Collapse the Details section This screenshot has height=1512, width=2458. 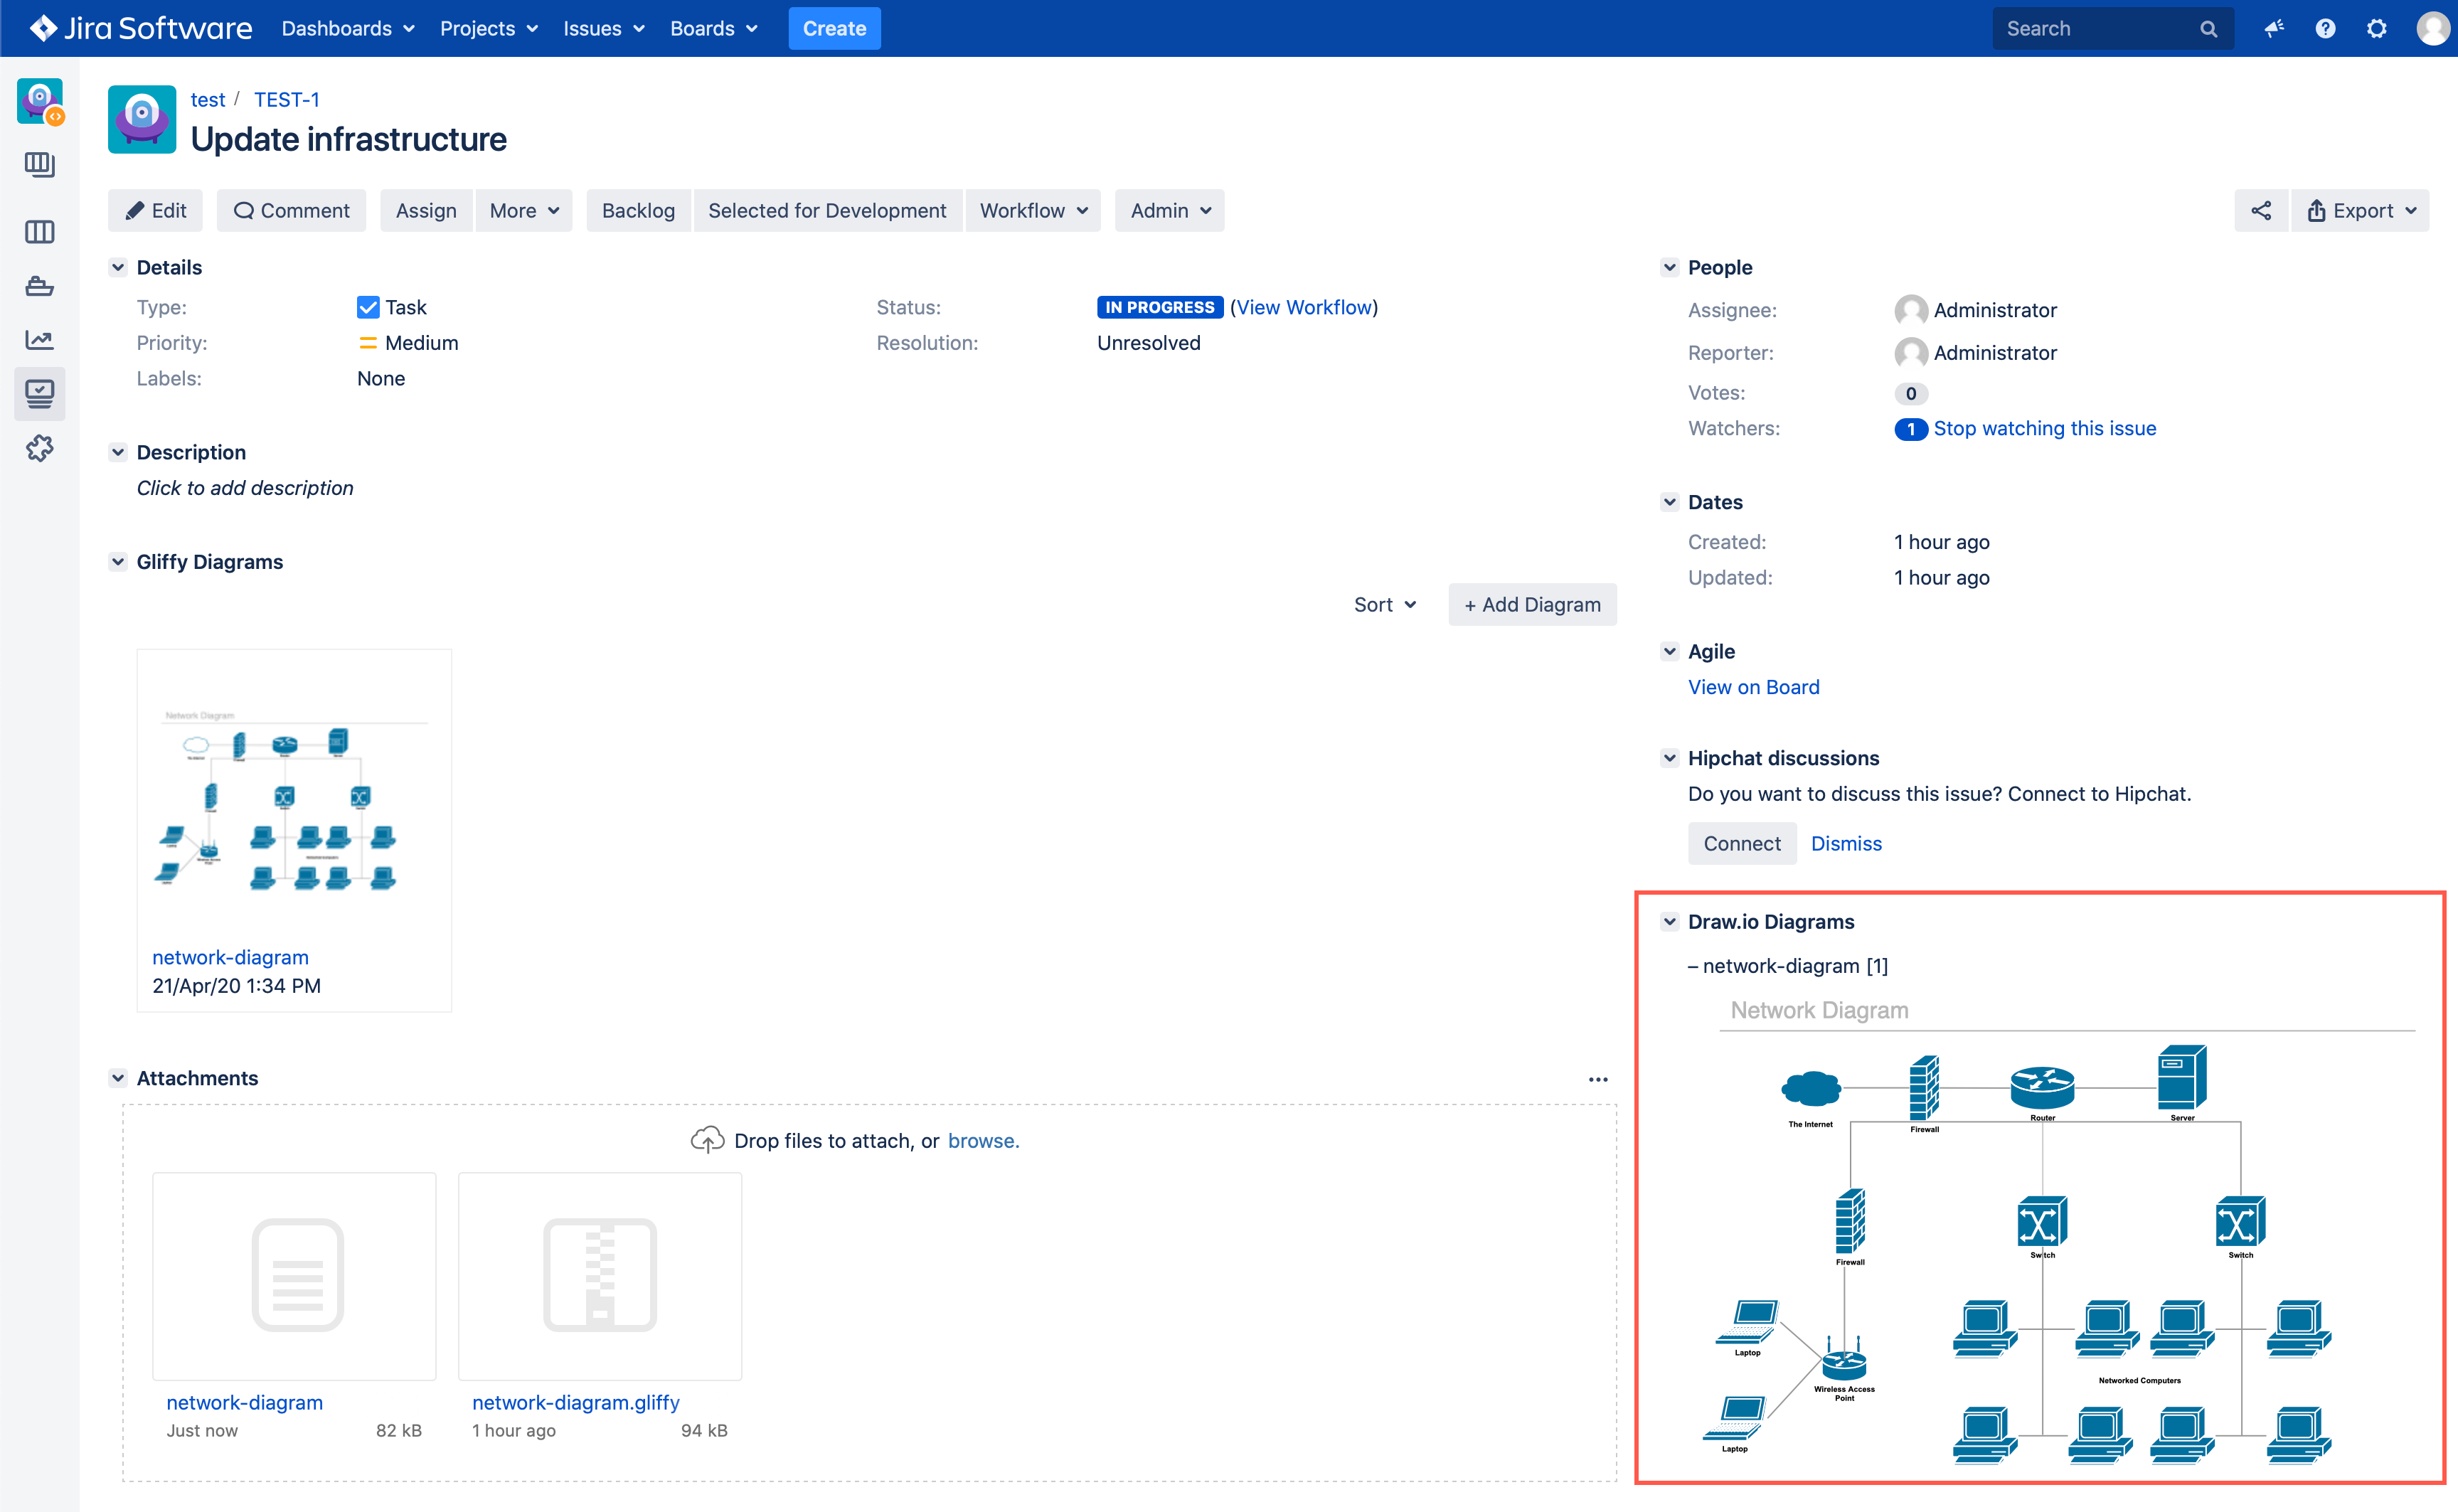pyautogui.click(x=118, y=267)
